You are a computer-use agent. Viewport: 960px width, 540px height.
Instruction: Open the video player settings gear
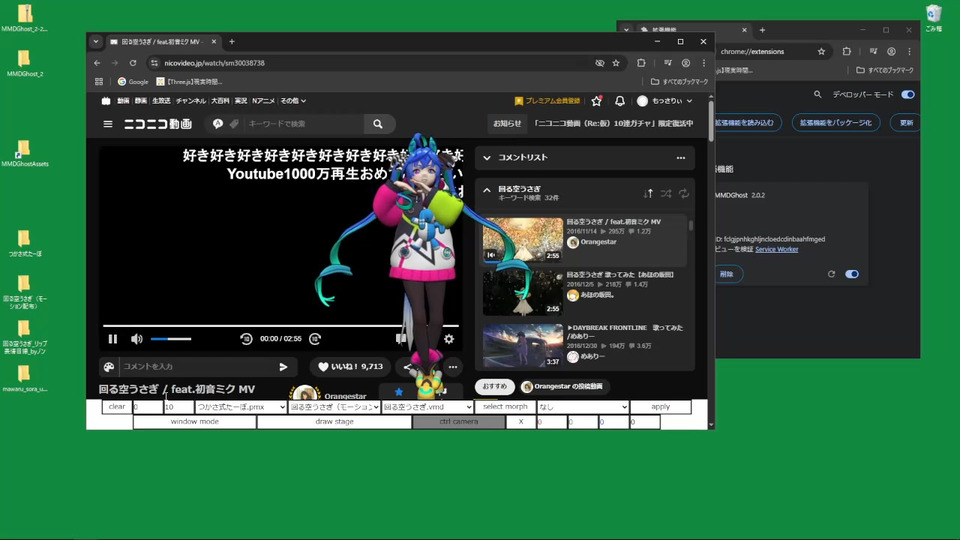pyautogui.click(x=449, y=339)
